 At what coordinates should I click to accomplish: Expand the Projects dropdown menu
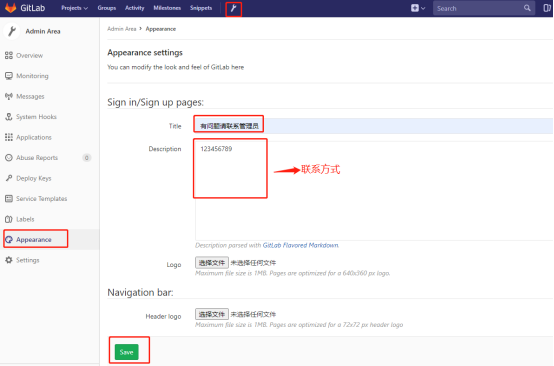(75, 8)
